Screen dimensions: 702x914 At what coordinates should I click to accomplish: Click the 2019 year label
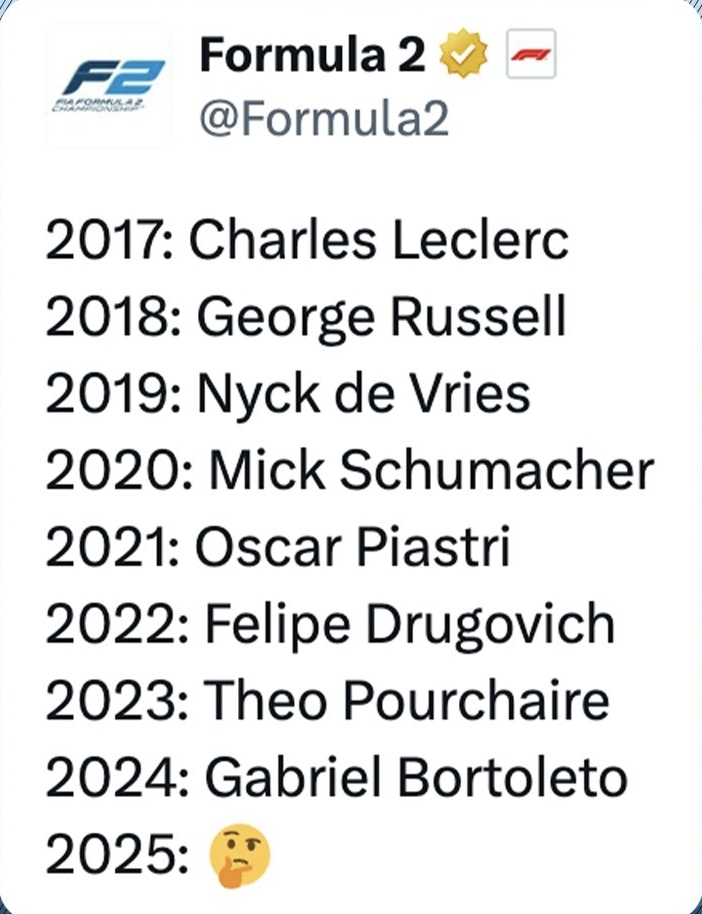[110, 395]
